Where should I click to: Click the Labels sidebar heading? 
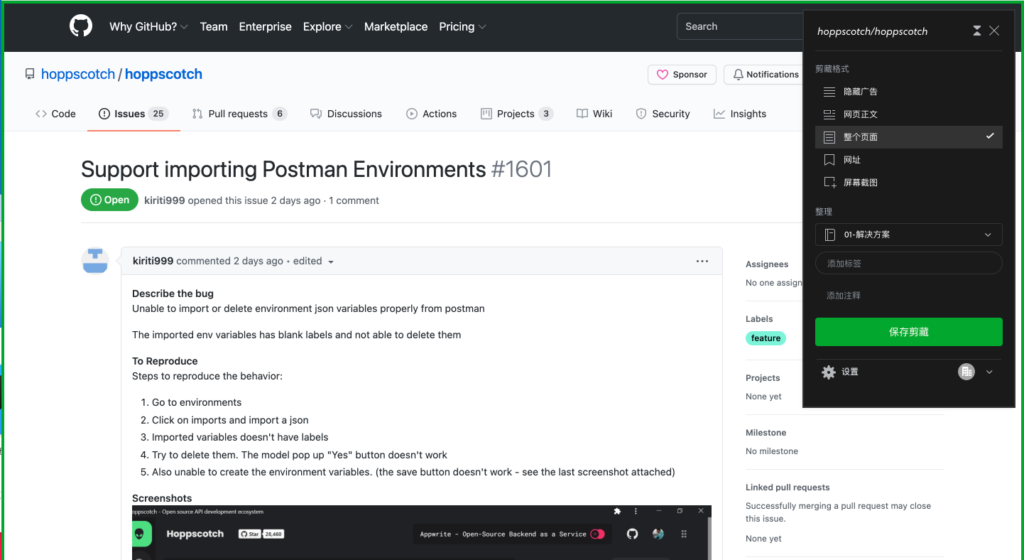coord(759,319)
